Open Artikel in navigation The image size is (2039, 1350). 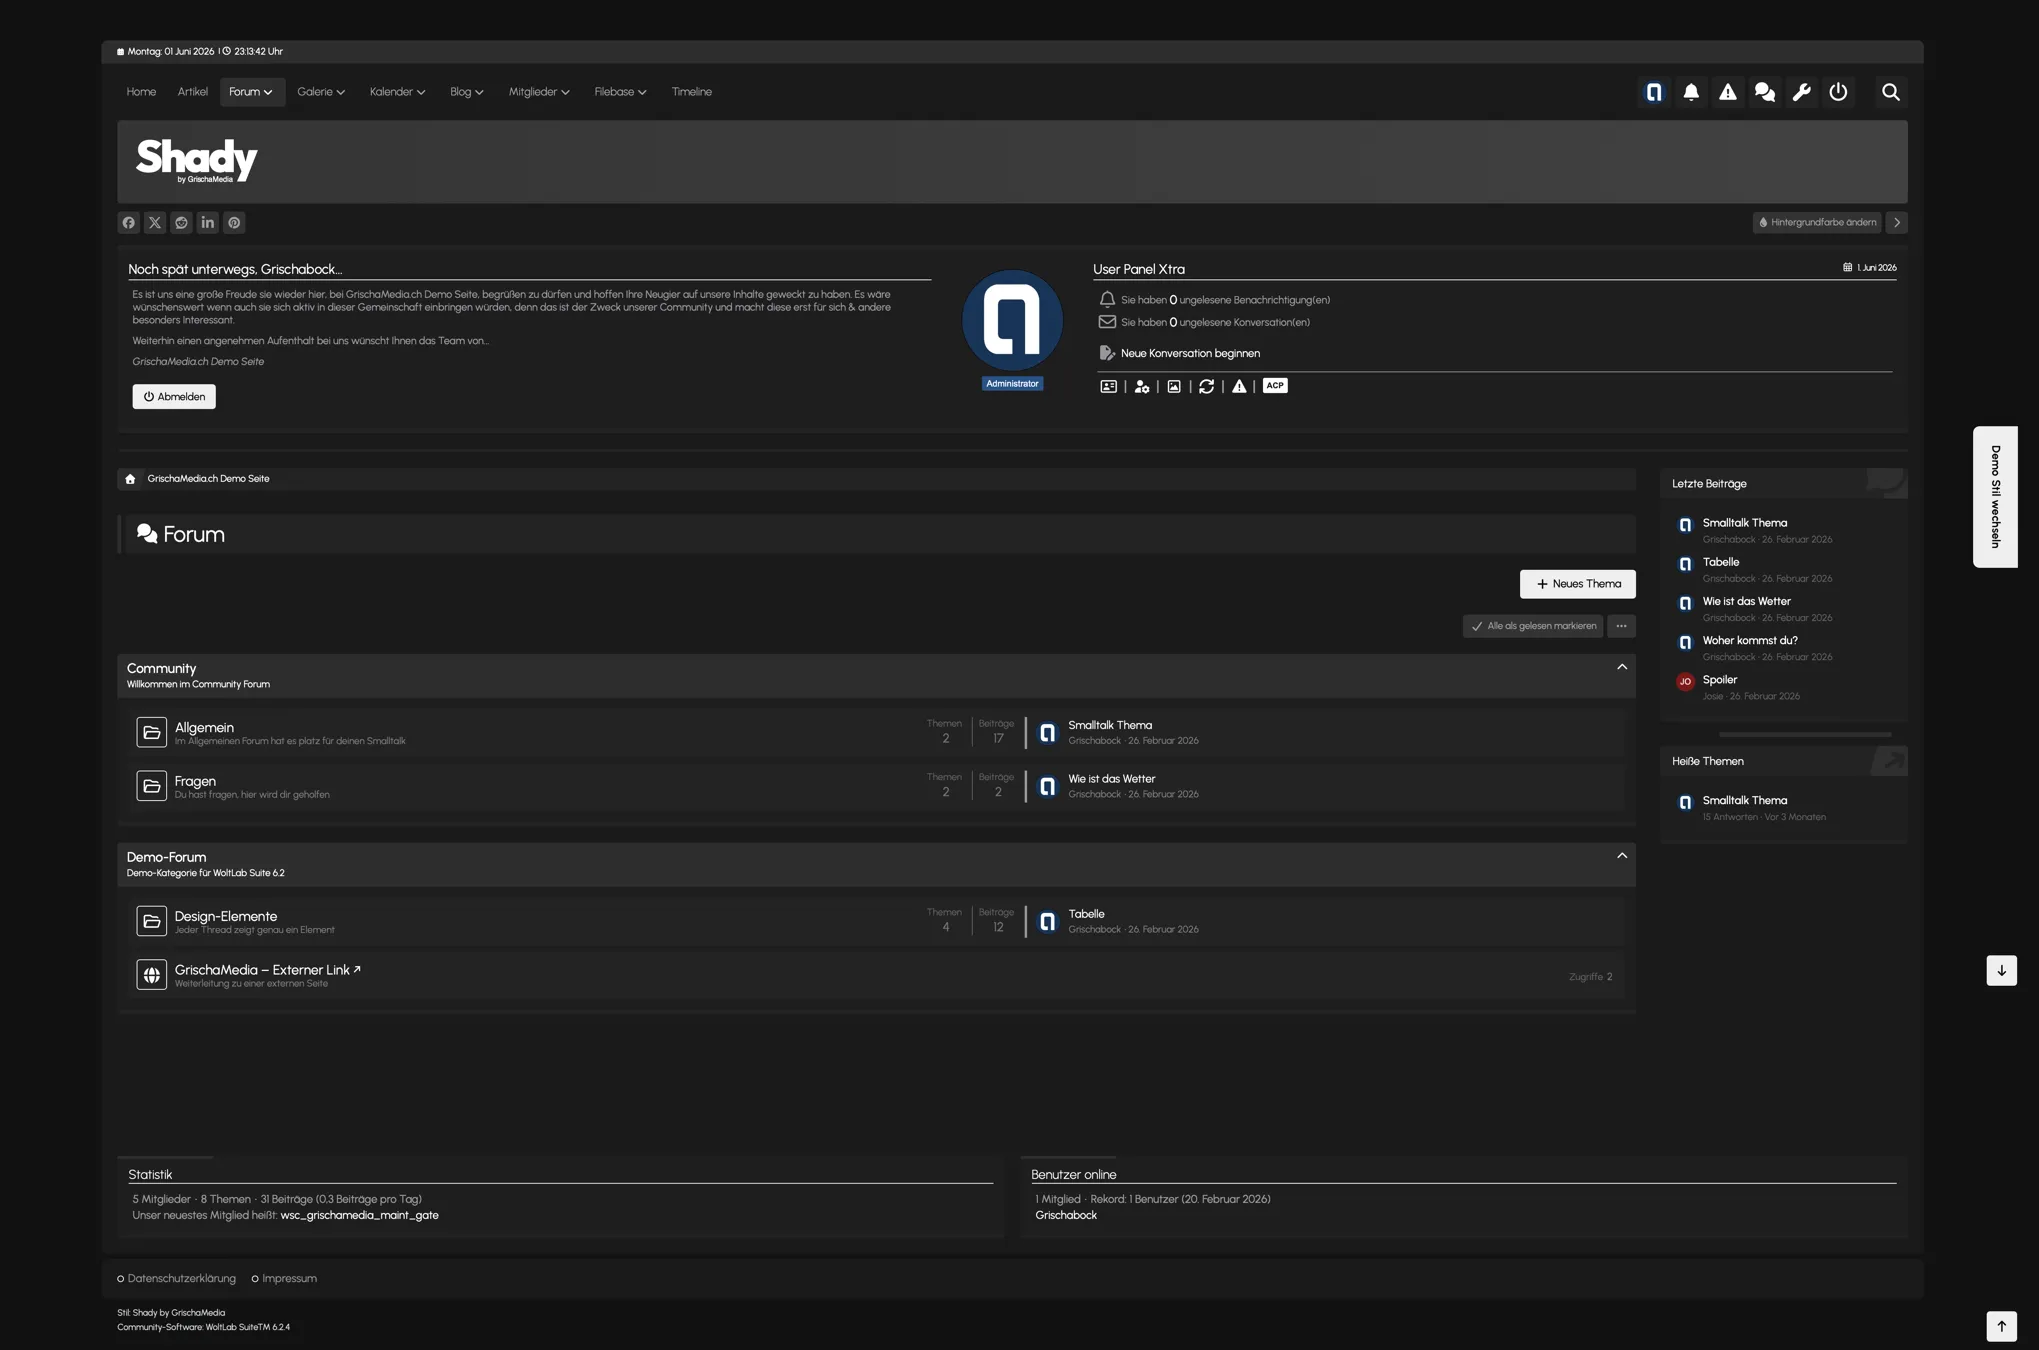coord(193,92)
